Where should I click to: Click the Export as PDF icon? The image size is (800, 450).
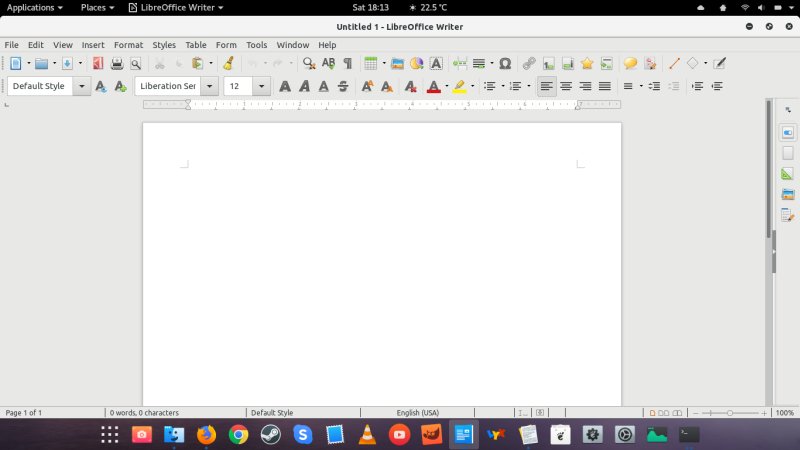(x=98, y=63)
